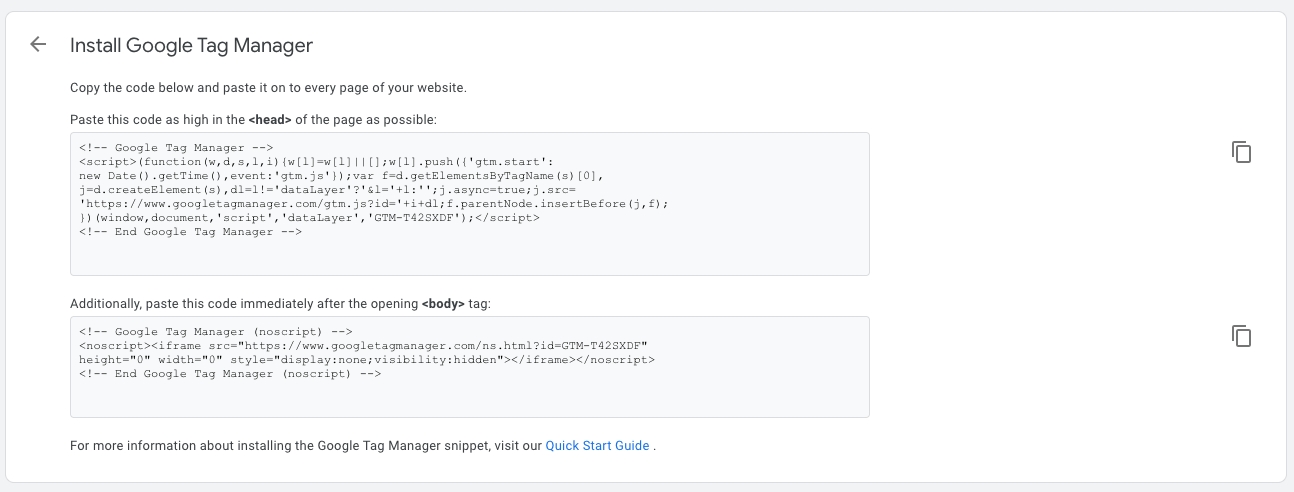Screen dimensions: 1294x492
Task: Click the line ending with 'GTM-T42SXDF');</script>
Action: [x=309, y=217]
